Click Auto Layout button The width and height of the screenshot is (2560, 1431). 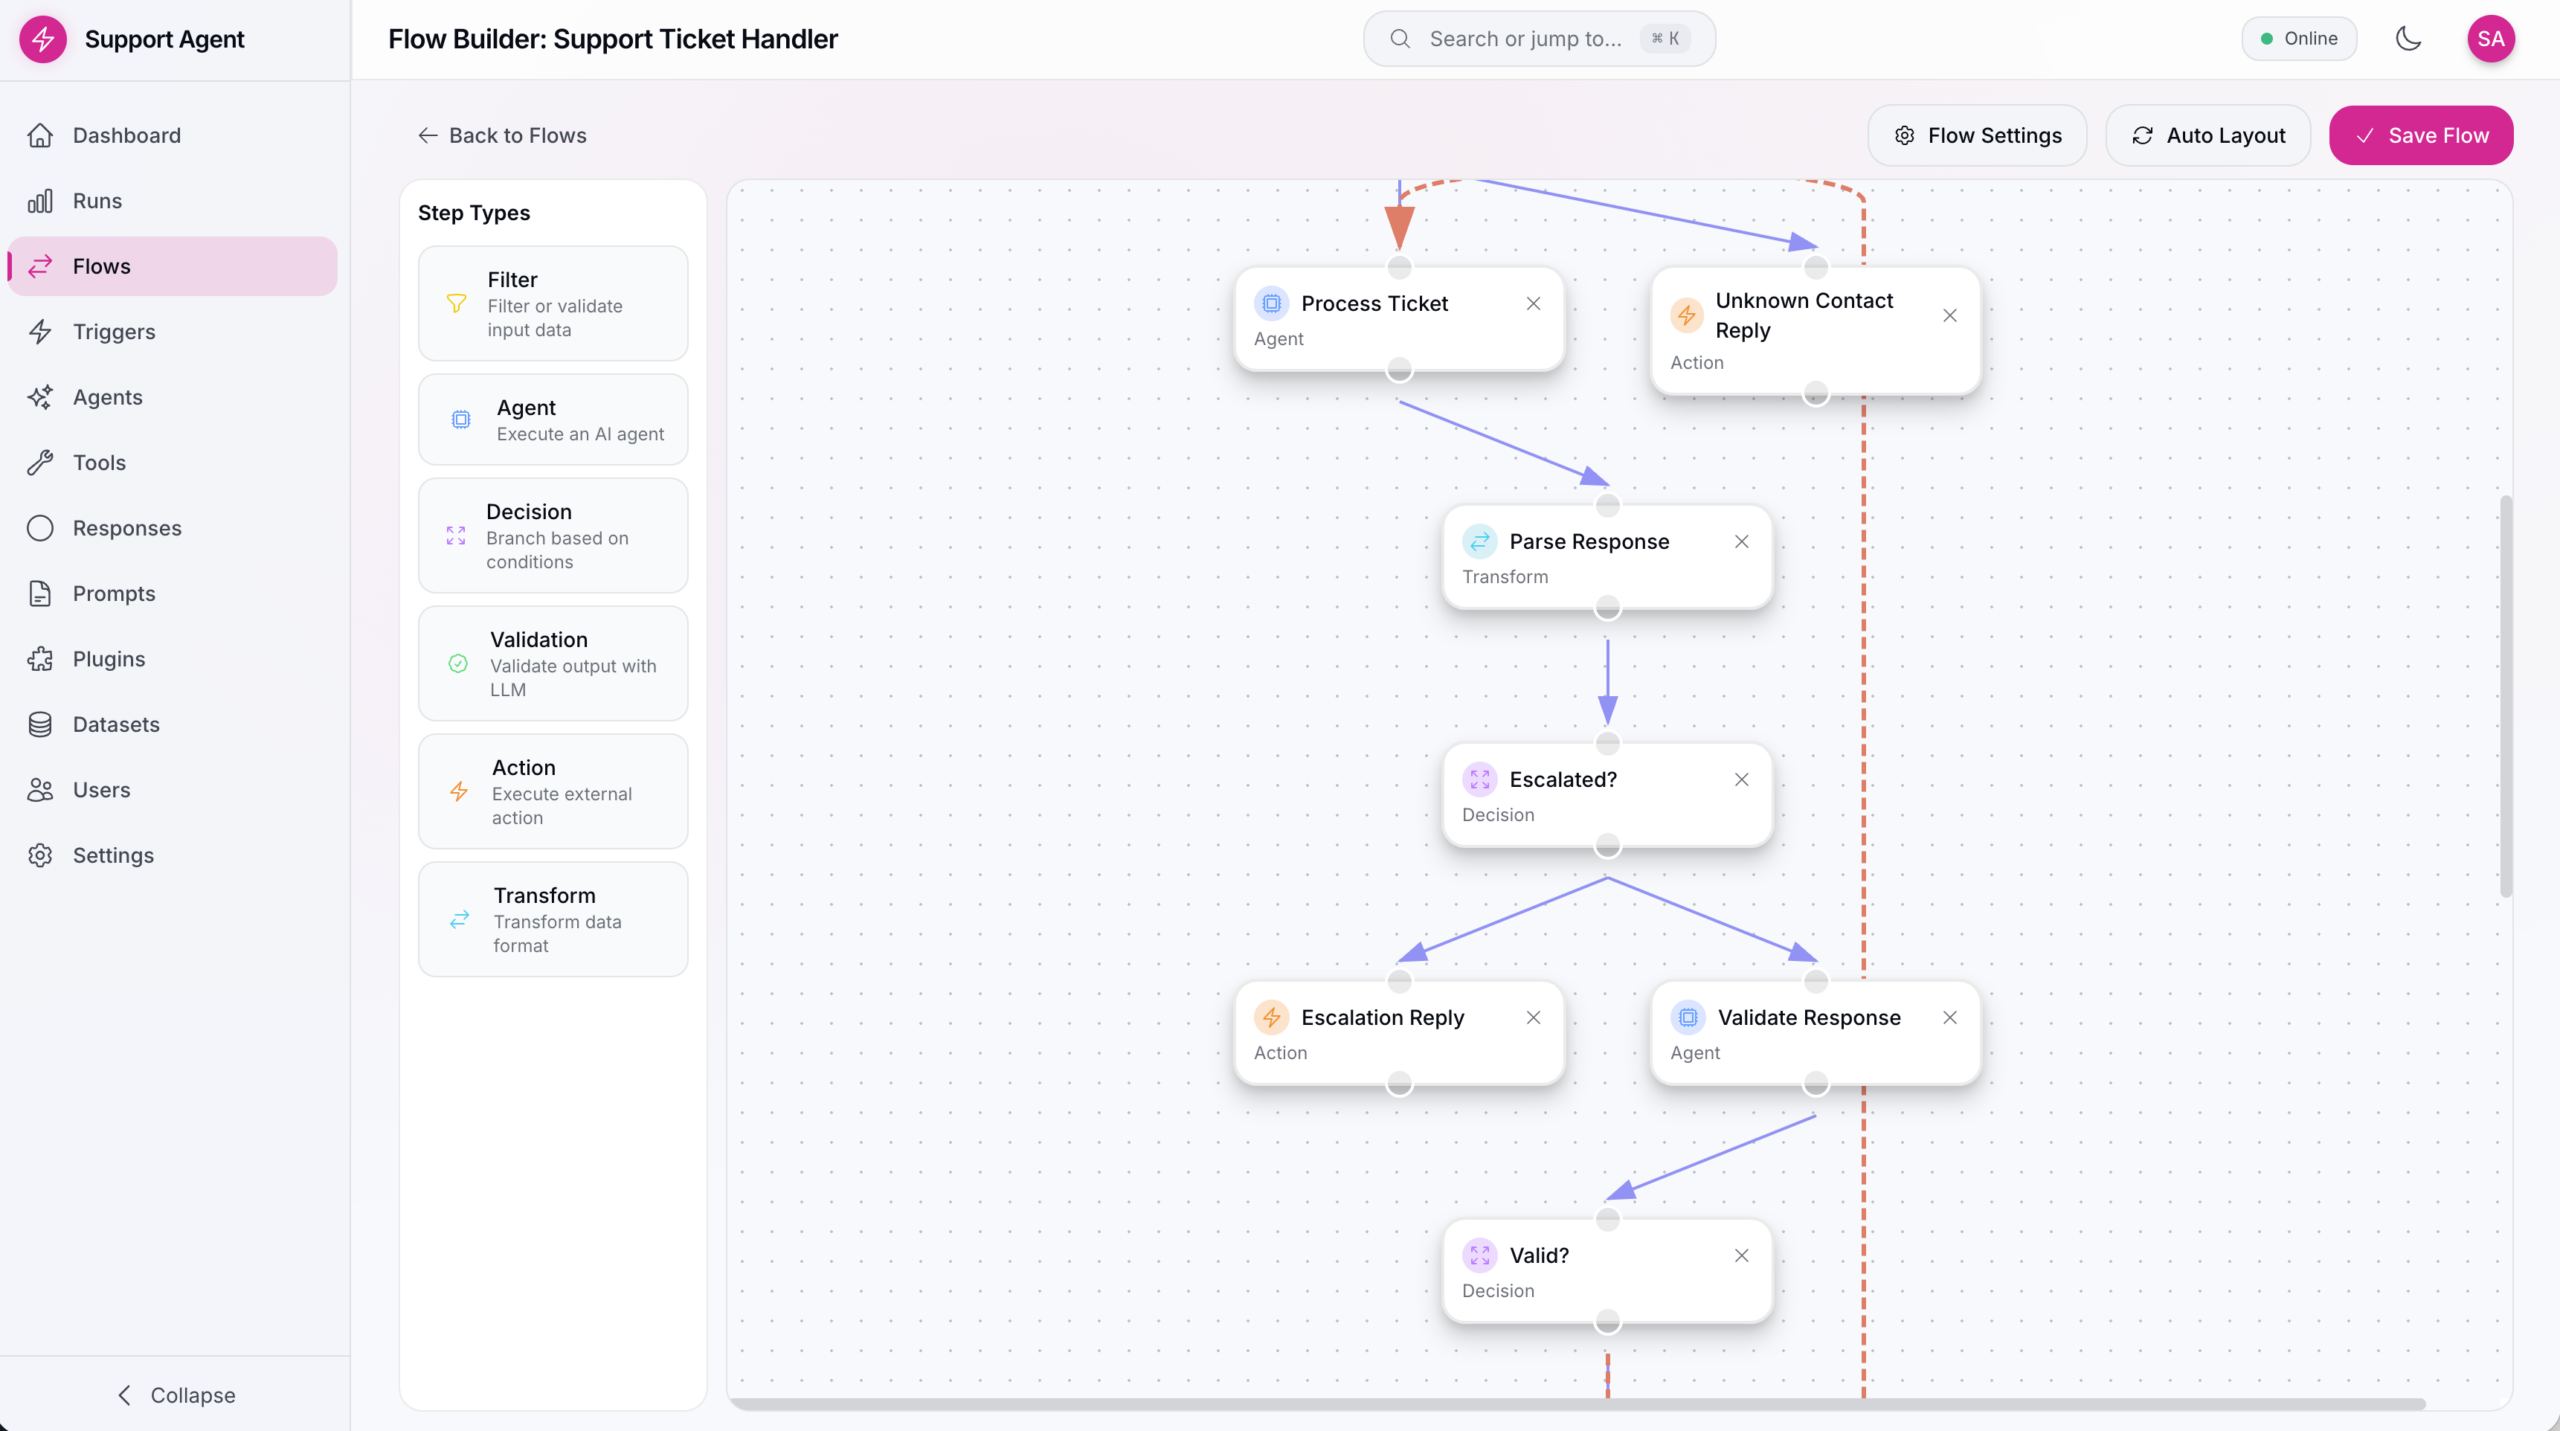tap(2208, 135)
